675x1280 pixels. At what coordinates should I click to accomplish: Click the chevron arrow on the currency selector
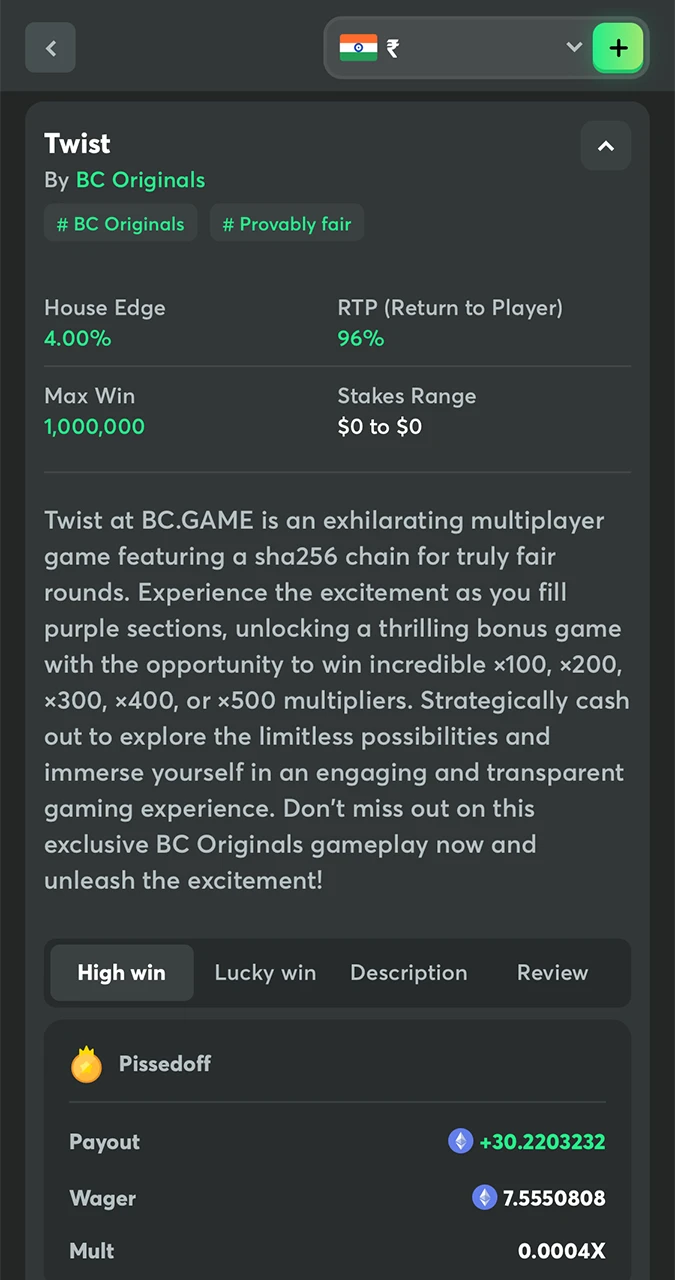573,47
